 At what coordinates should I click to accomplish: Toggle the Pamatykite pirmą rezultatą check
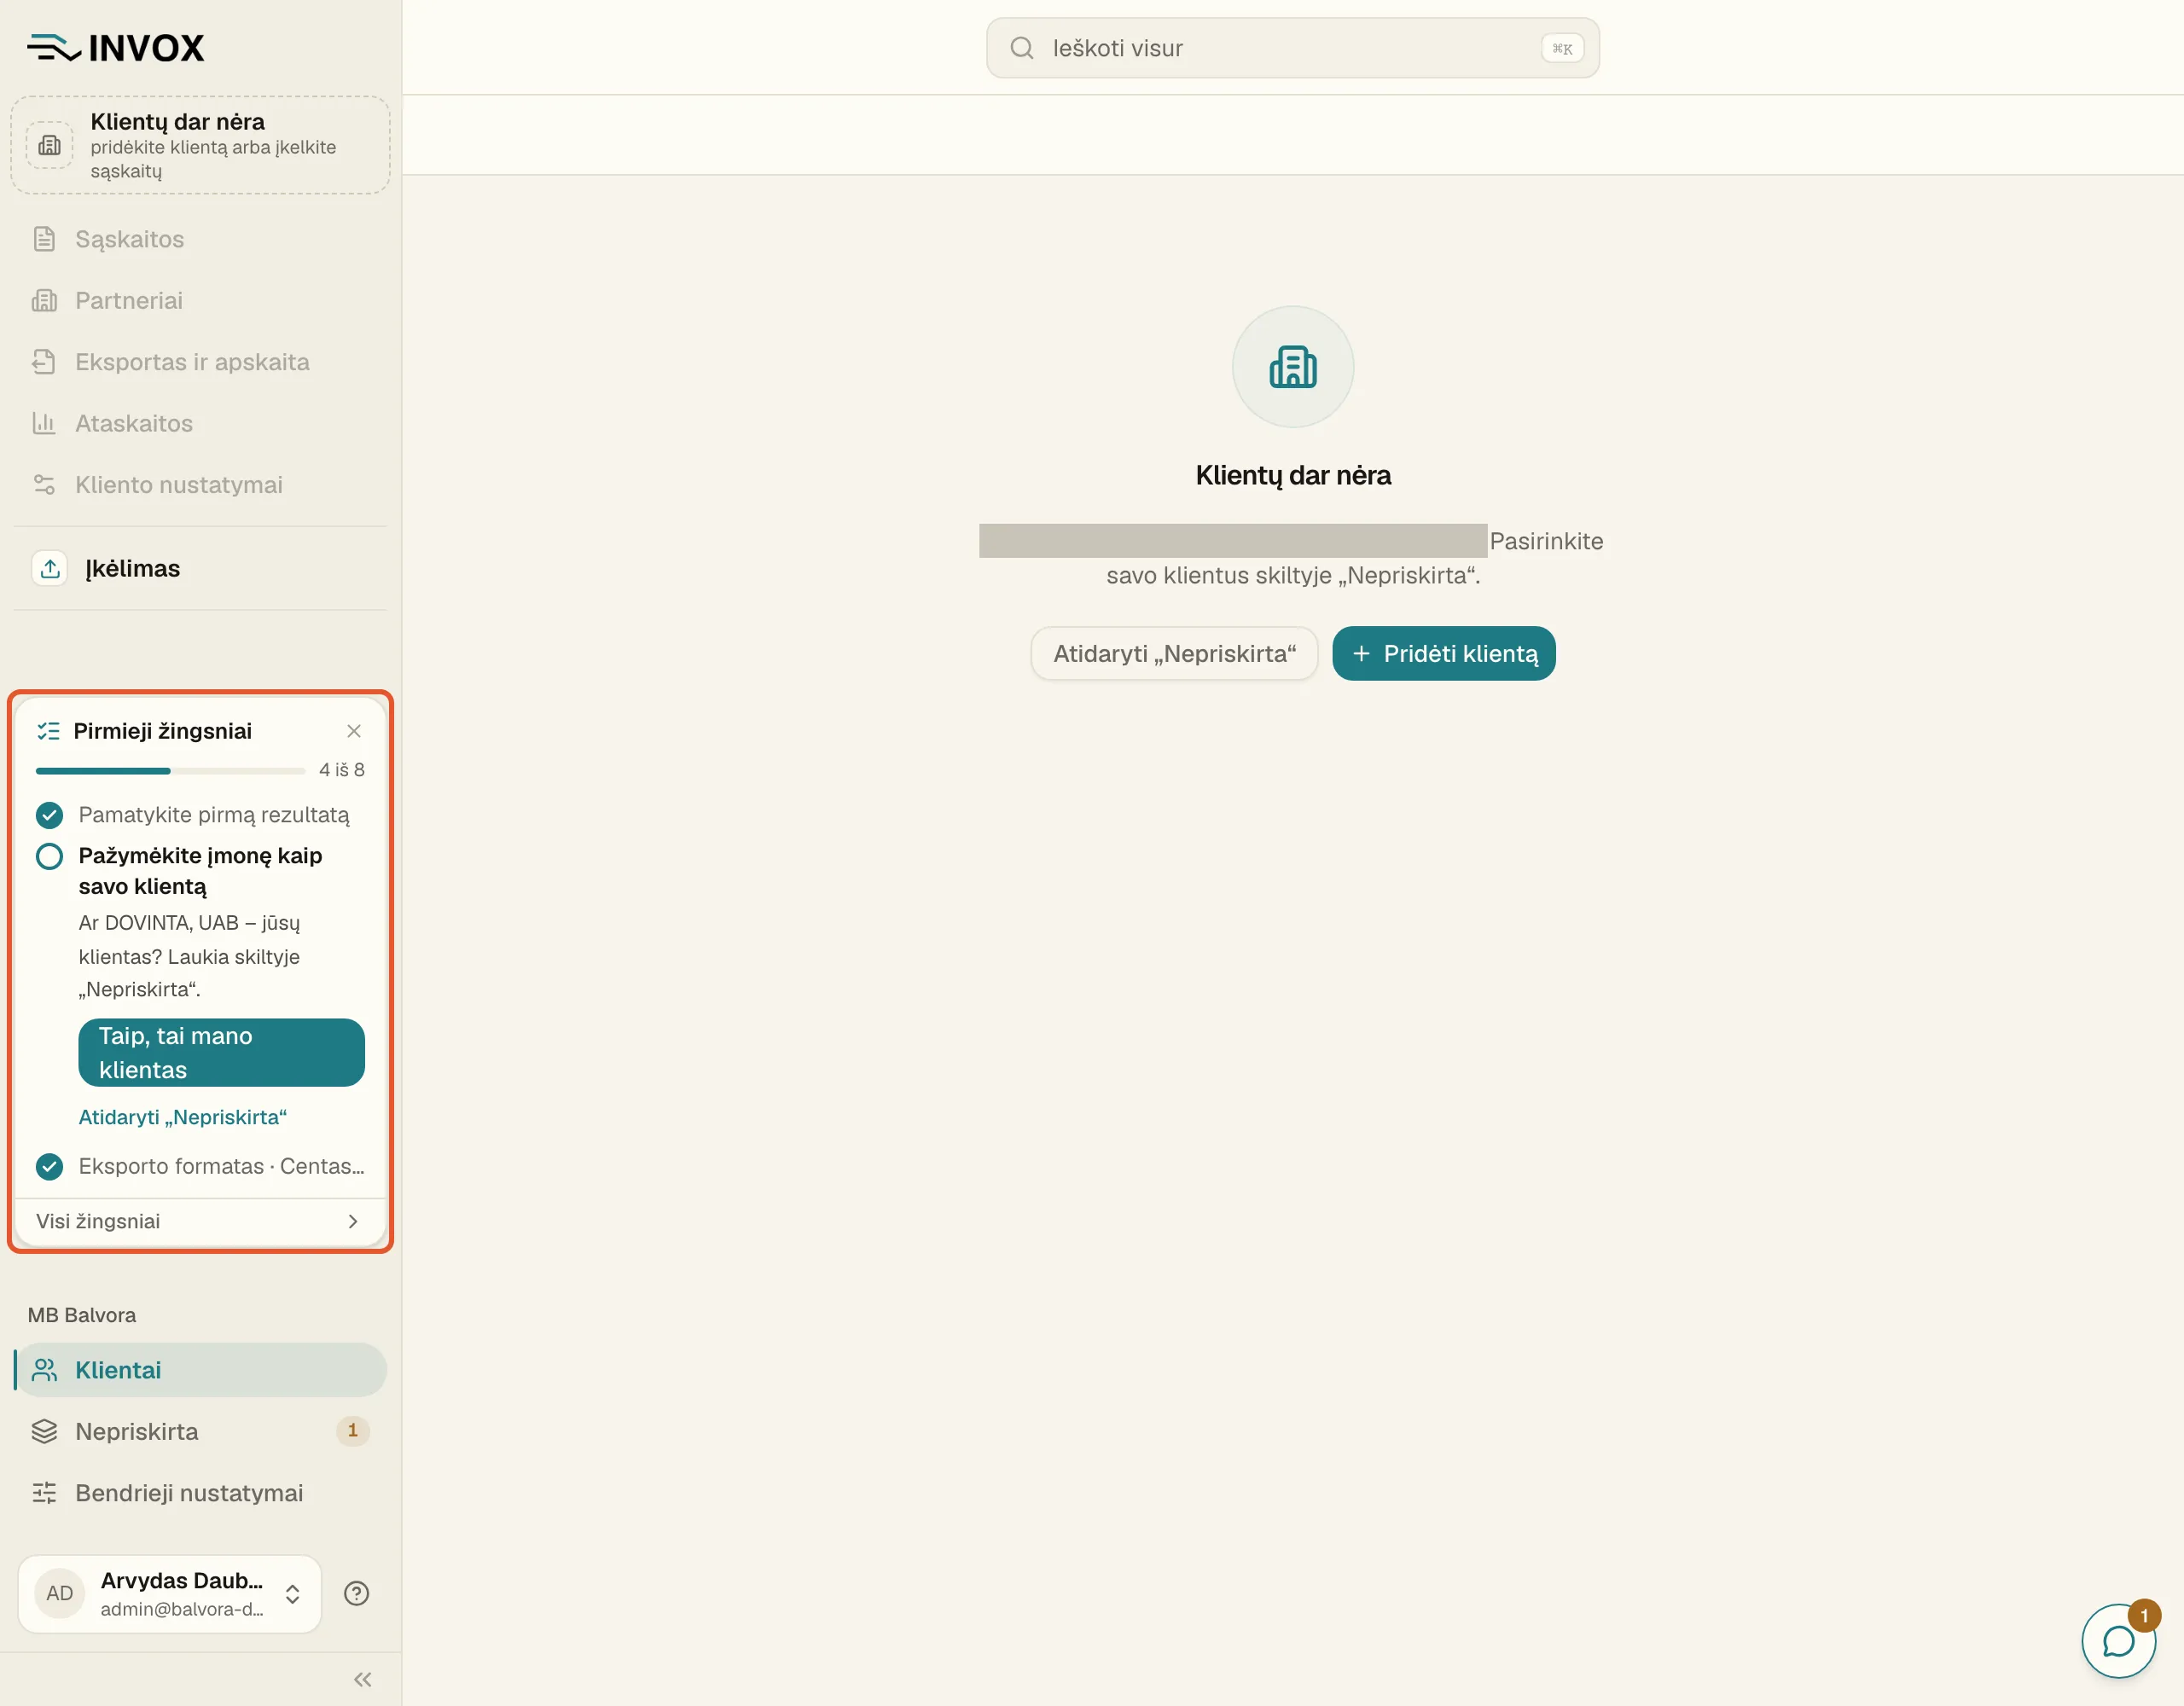tap(49, 815)
